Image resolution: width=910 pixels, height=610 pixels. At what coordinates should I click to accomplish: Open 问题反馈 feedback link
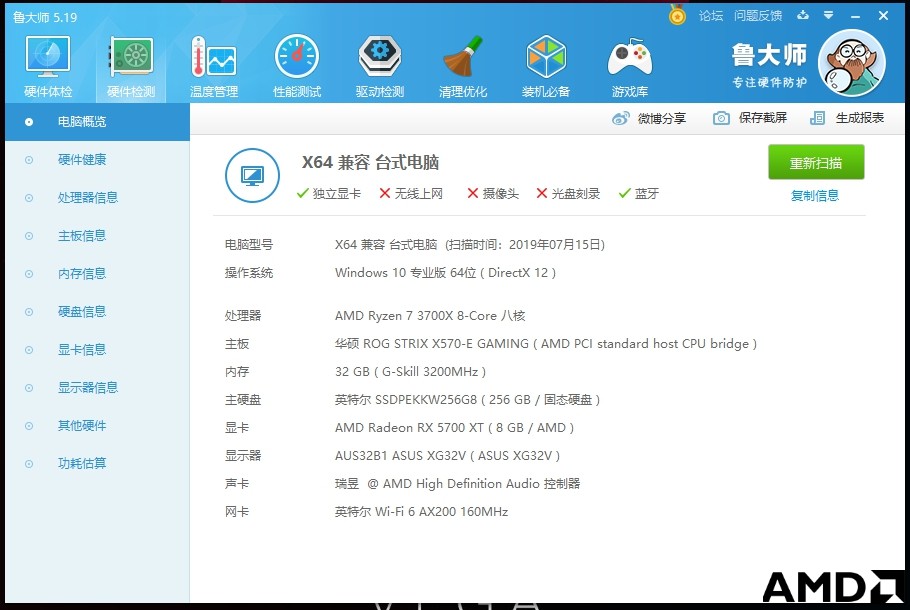758,16
